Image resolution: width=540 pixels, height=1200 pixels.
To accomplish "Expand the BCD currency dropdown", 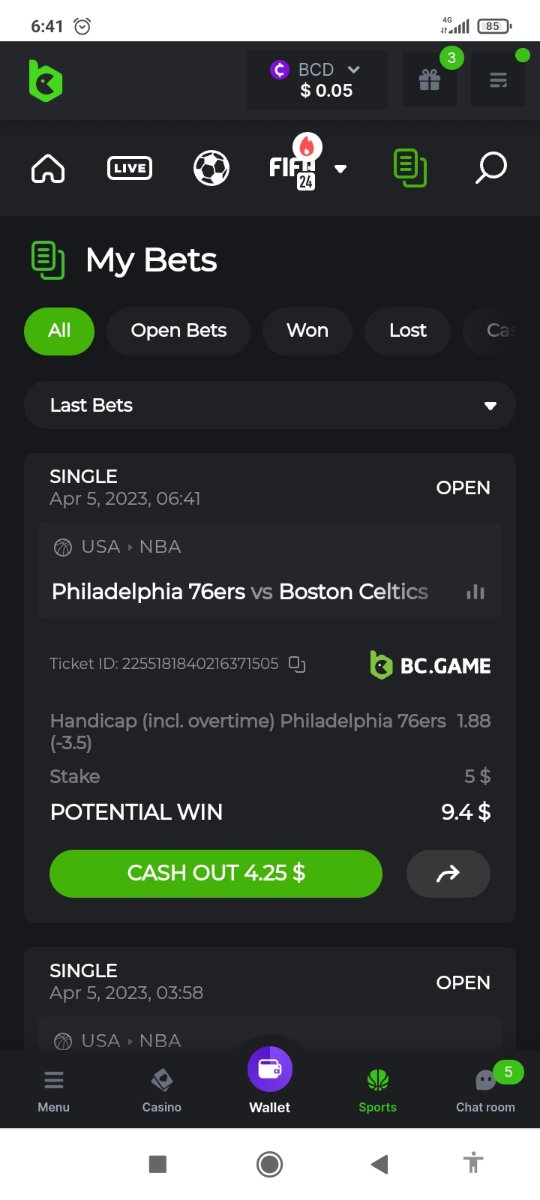I will [317, 80].
